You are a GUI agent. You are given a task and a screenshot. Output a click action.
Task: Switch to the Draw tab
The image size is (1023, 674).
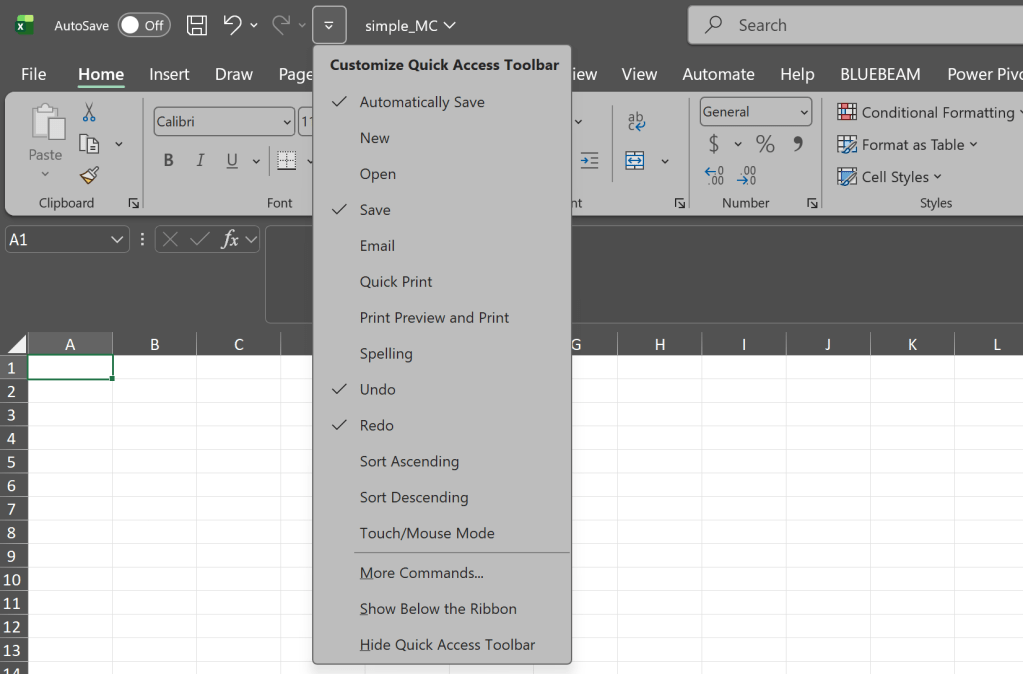tap(234, 74)
